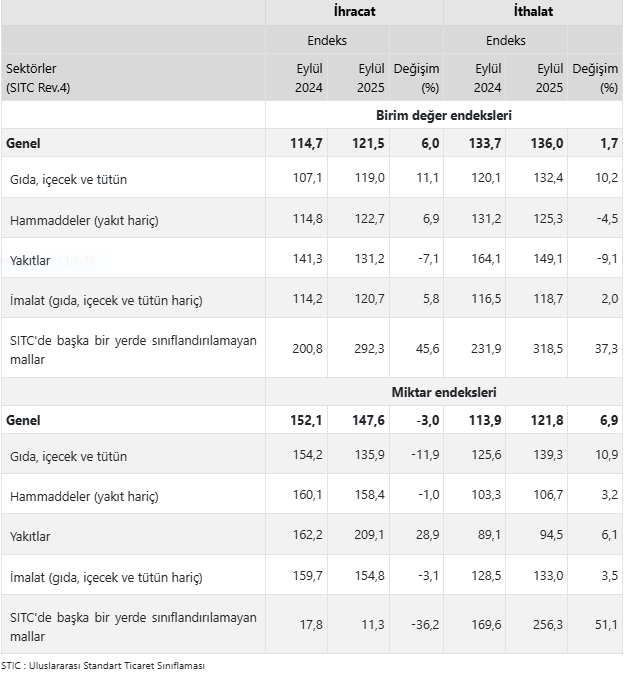Click the İhracat column group header
The width and height of the screenshot is (625, 681).
[x=354, y=12]
